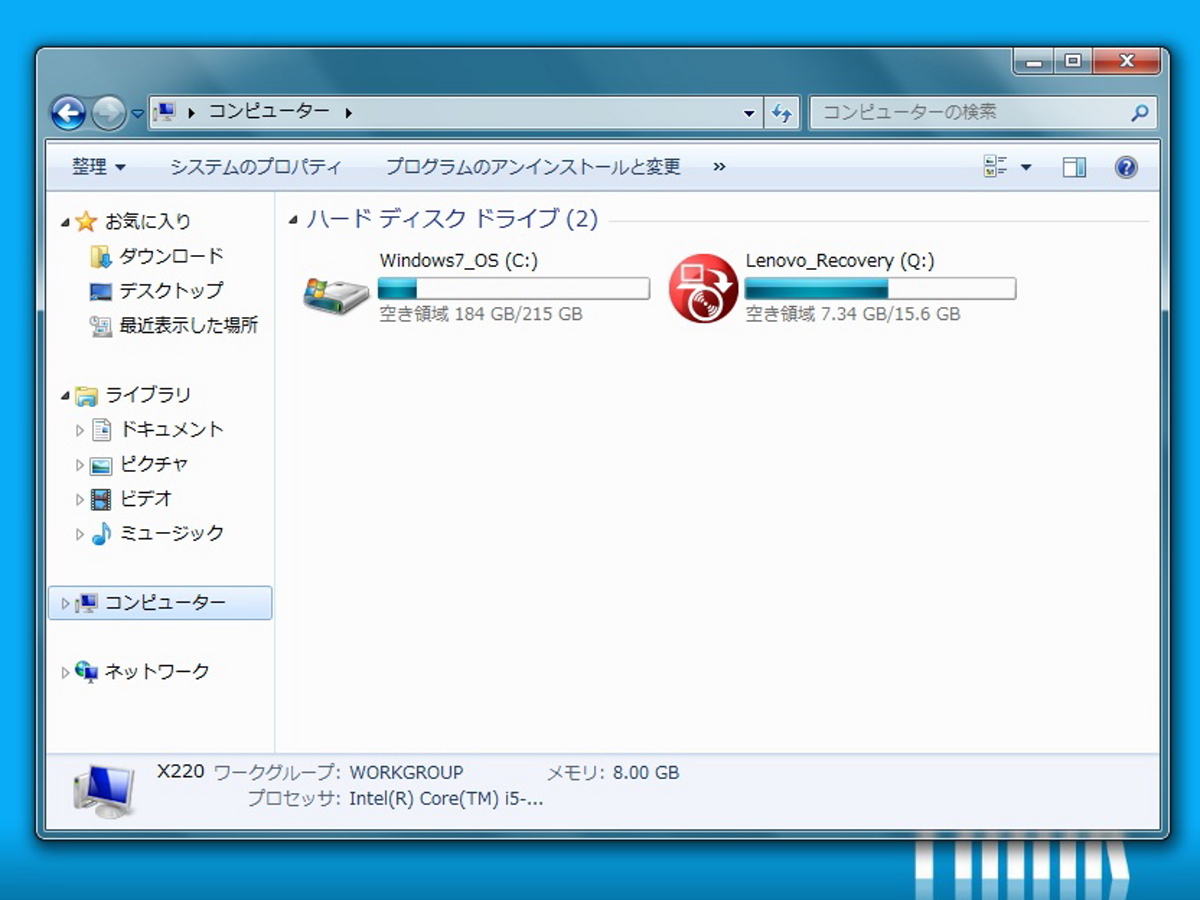Collapse the ライブラリ section
Screen dimensions: 1200x900
tap(65, 396)
